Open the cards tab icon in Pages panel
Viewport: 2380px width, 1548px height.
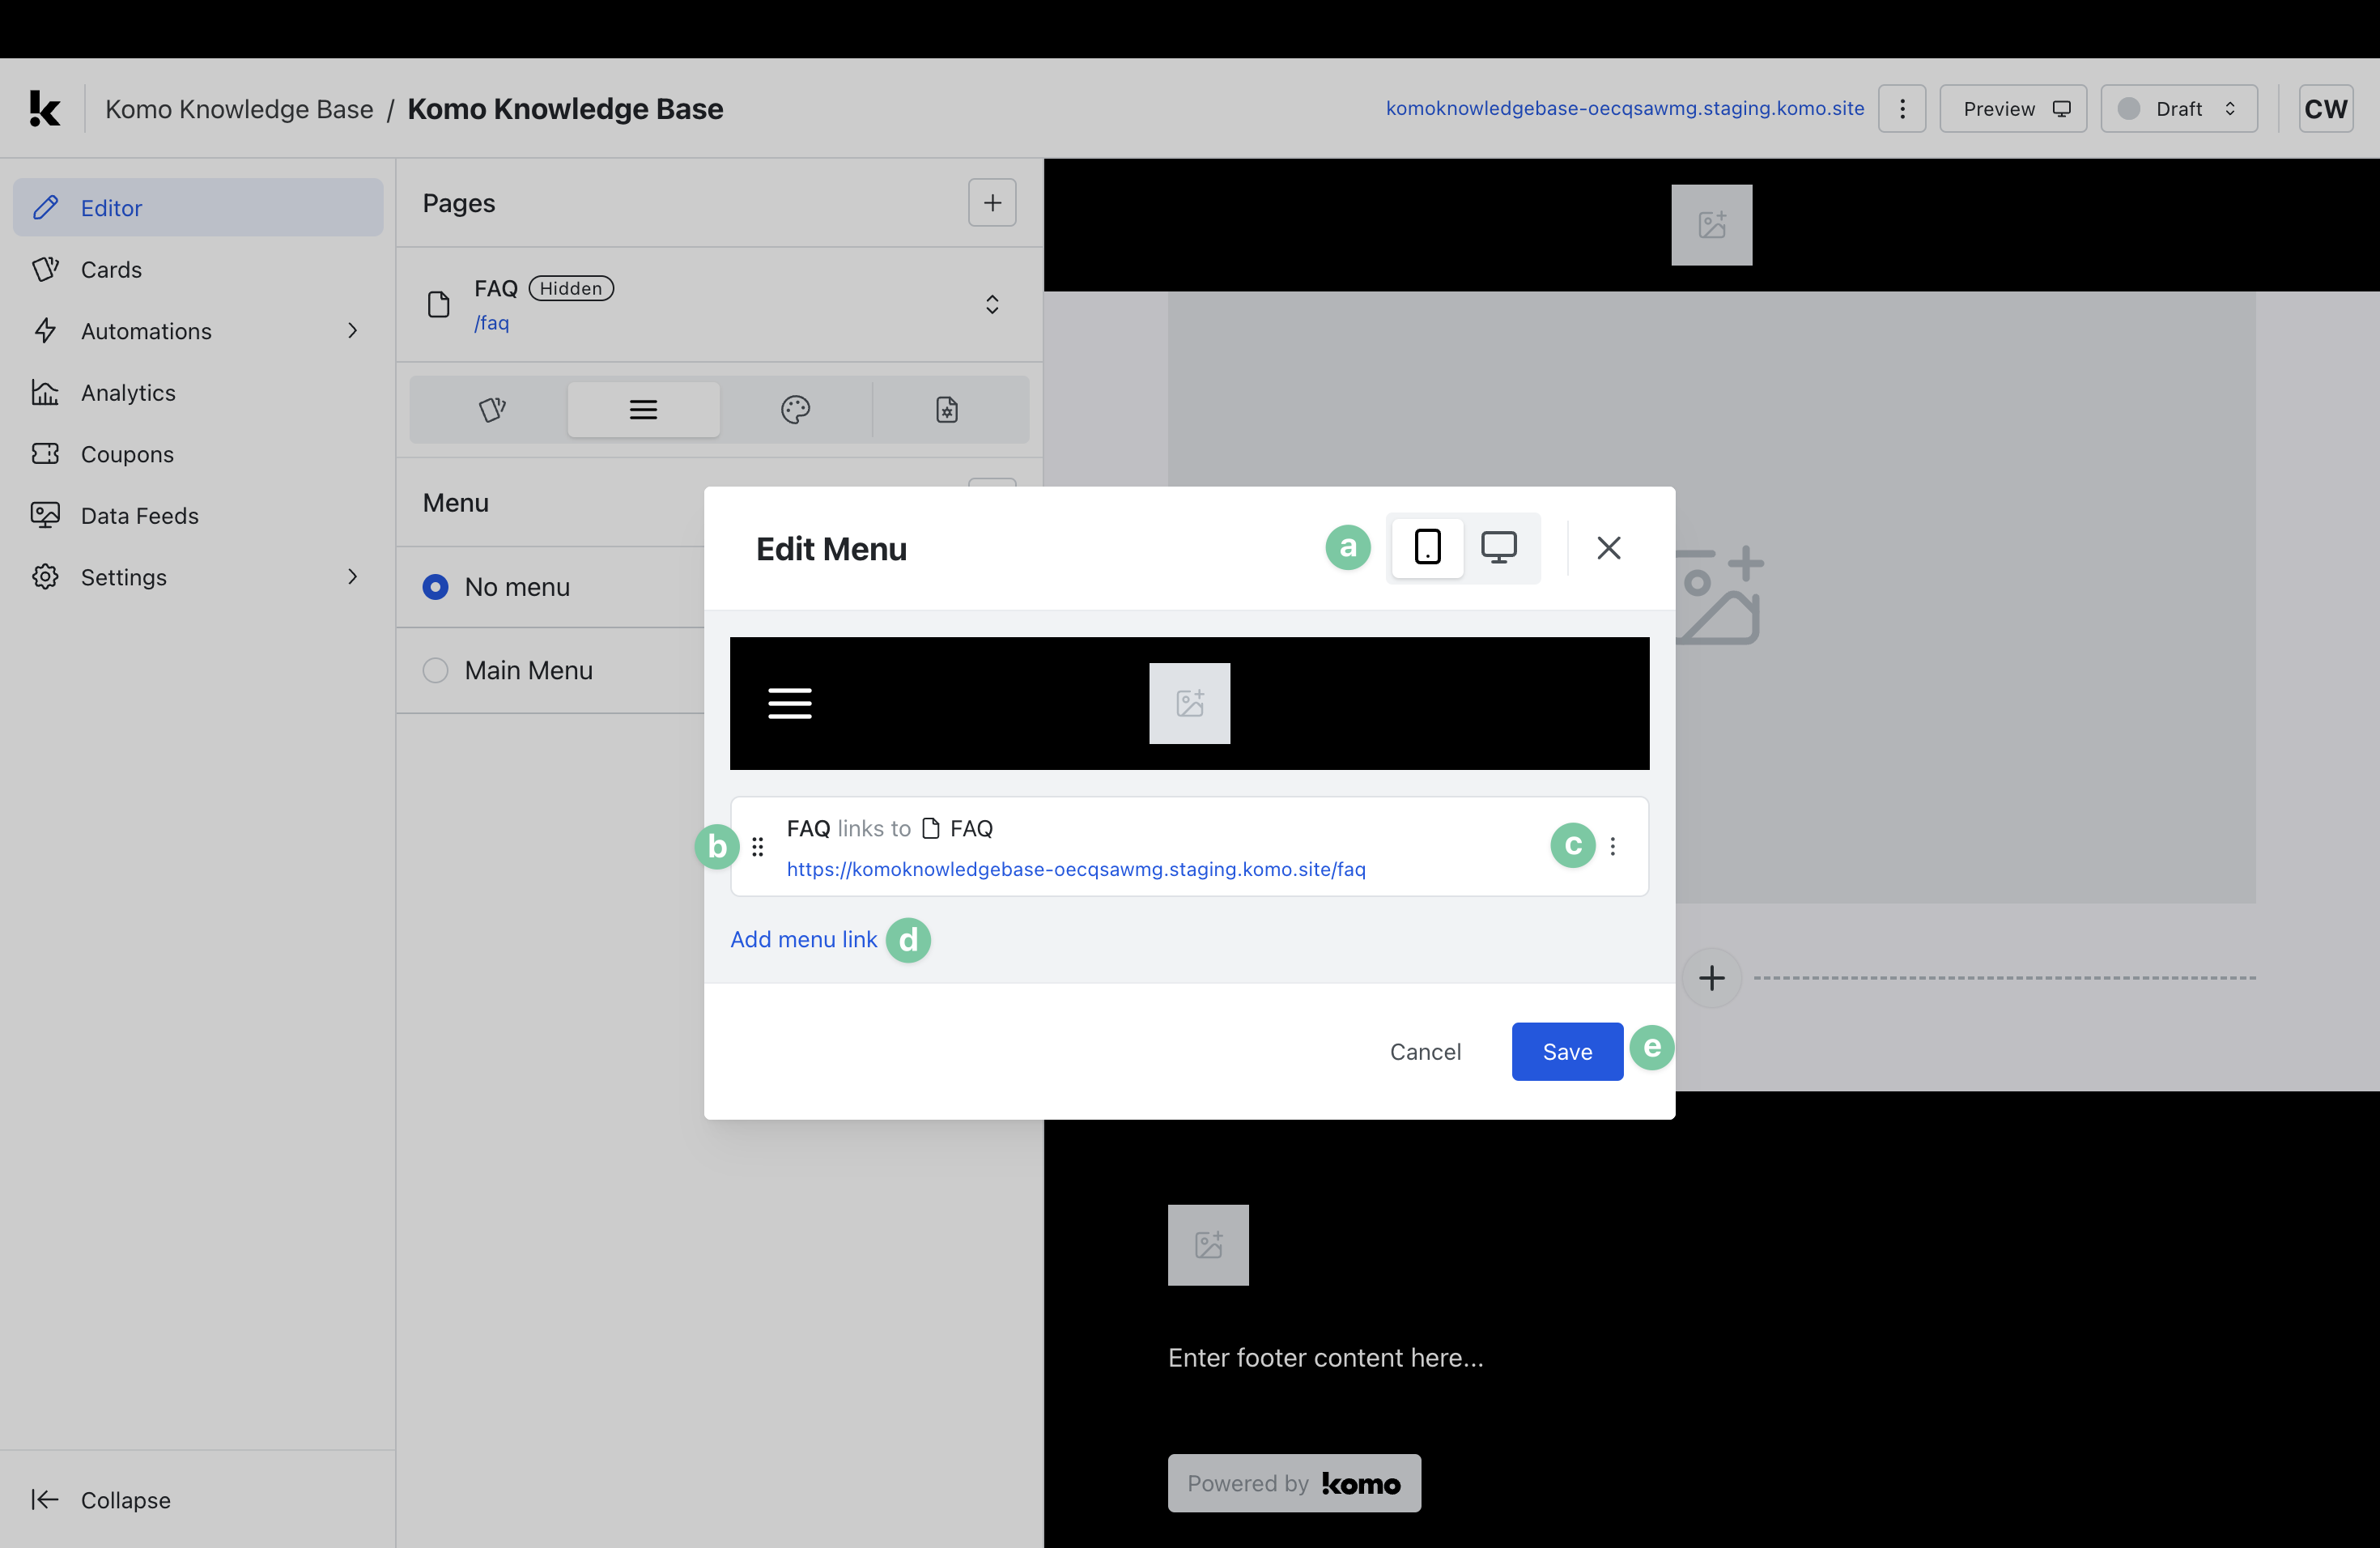[492, 409]
